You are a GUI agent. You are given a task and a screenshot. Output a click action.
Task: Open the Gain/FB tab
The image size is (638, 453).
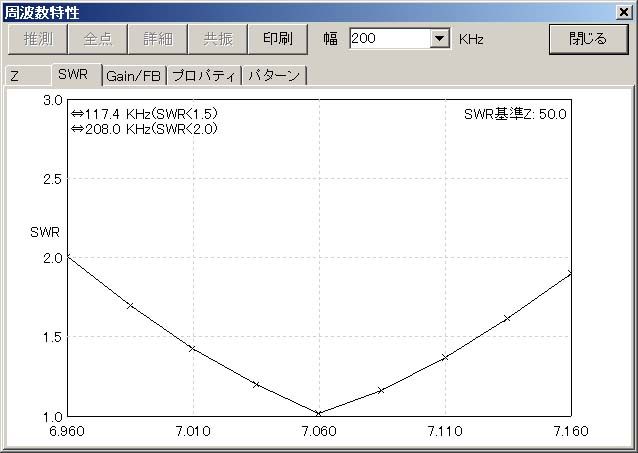pyautogui.click(x=133, y=76)
